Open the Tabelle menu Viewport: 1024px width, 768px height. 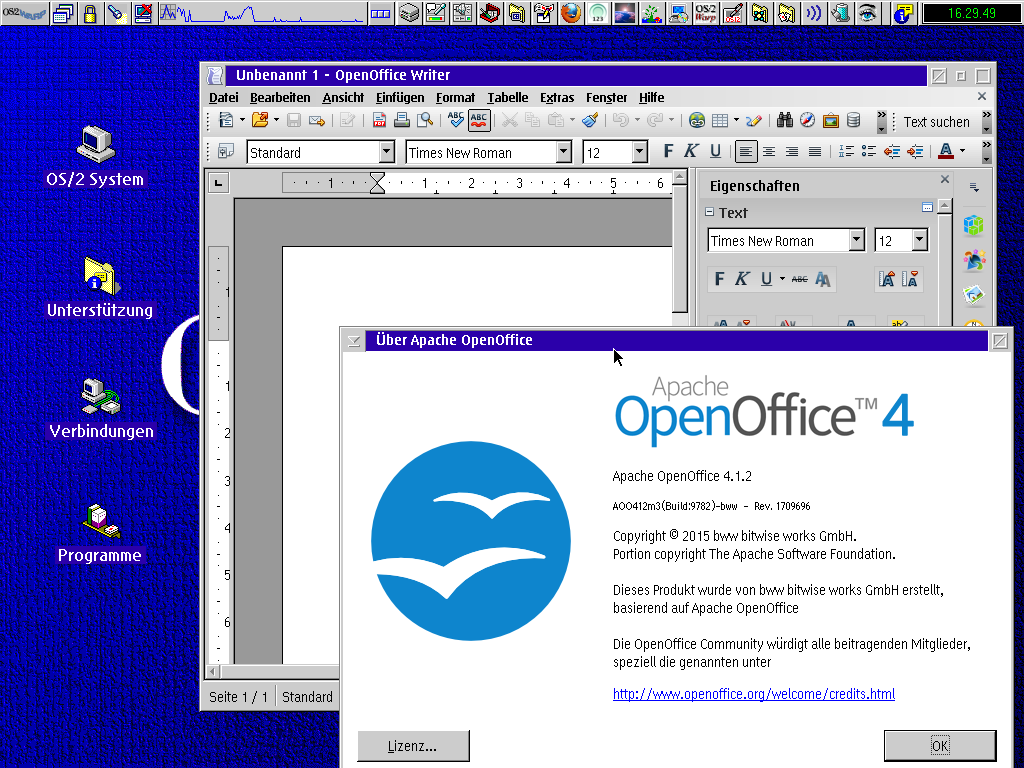tap(507, 97)
